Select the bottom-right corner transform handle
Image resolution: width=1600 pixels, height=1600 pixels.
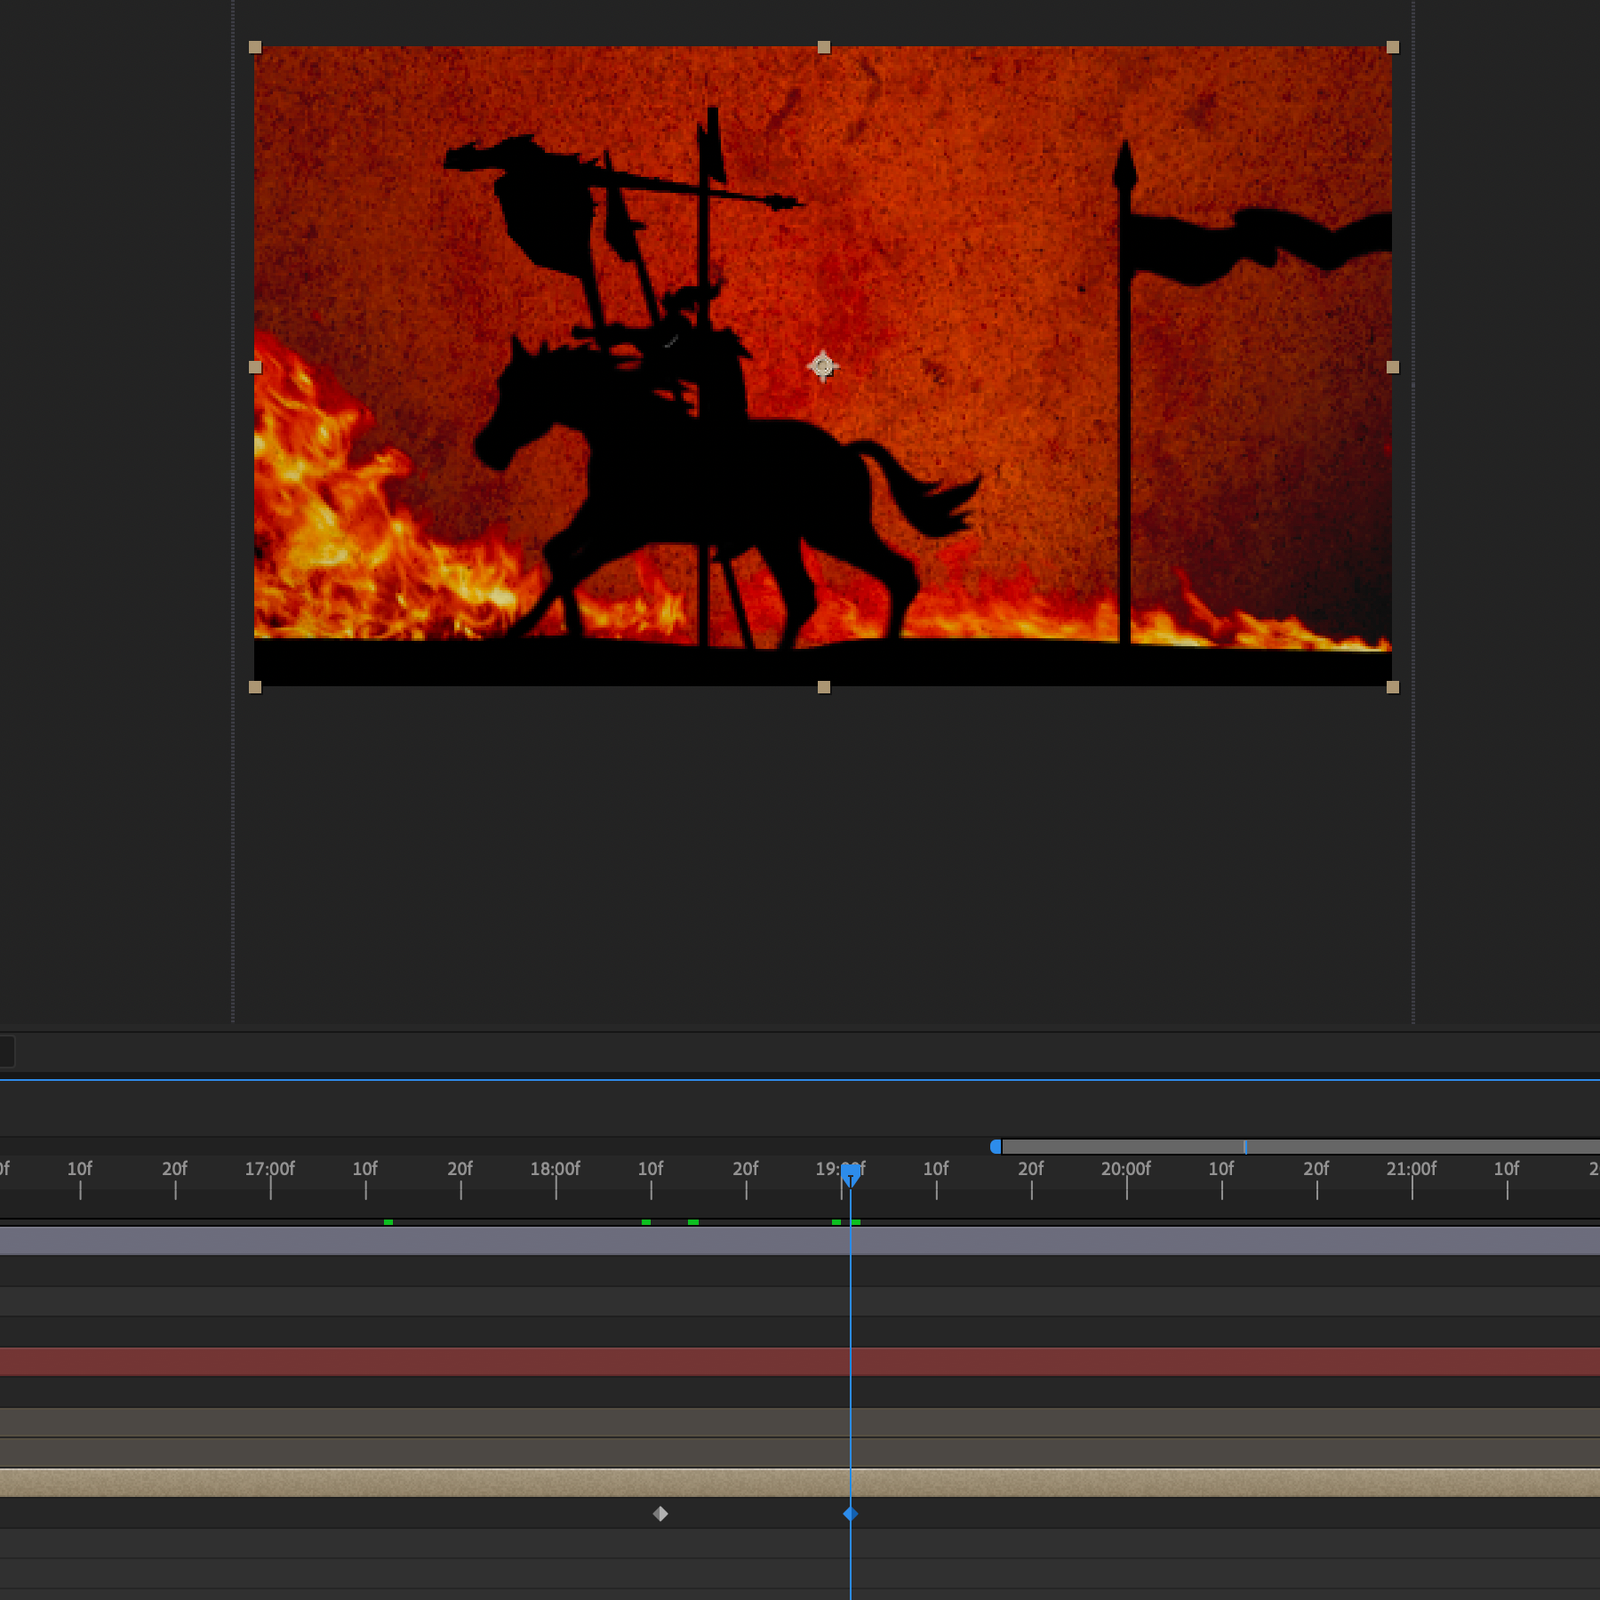click(1393, 687)
